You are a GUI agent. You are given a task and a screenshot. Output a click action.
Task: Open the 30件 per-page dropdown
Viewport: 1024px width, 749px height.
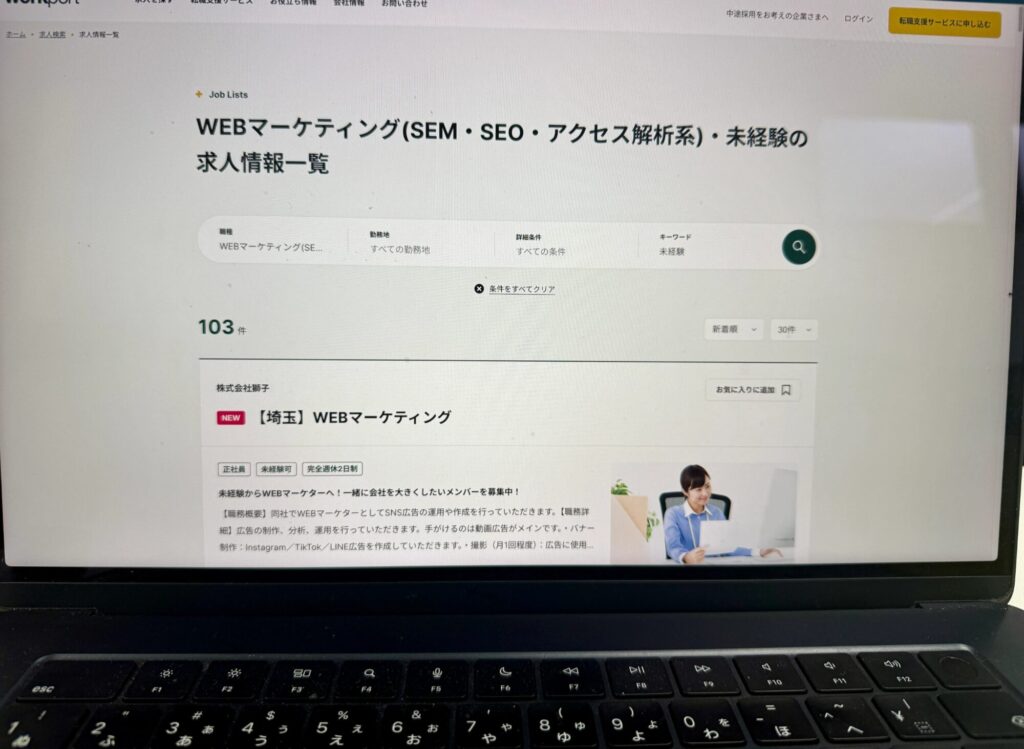[793, 330]
